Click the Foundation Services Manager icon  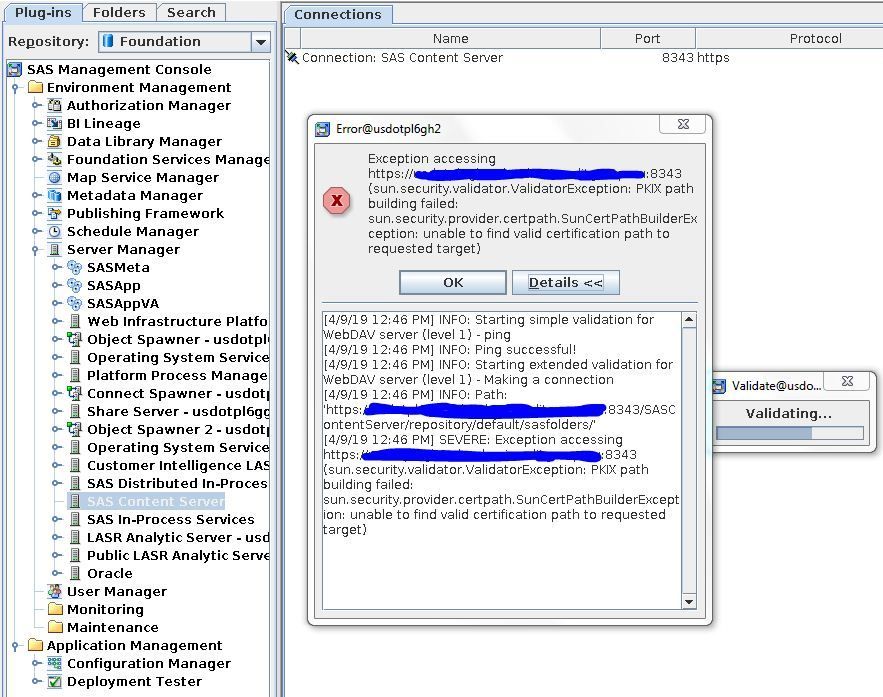pyautogui.click(x=55, y=159)
